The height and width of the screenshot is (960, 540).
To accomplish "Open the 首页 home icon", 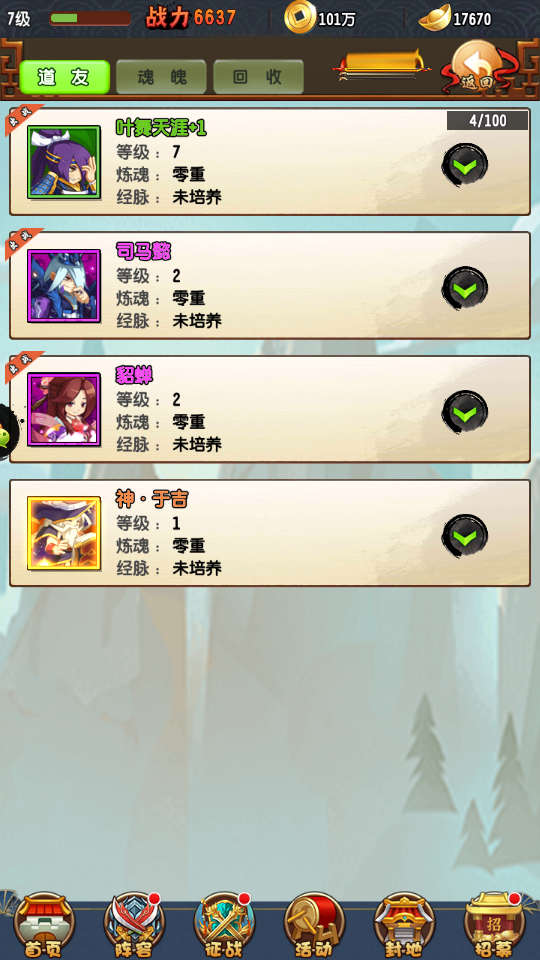I will 44,924.
